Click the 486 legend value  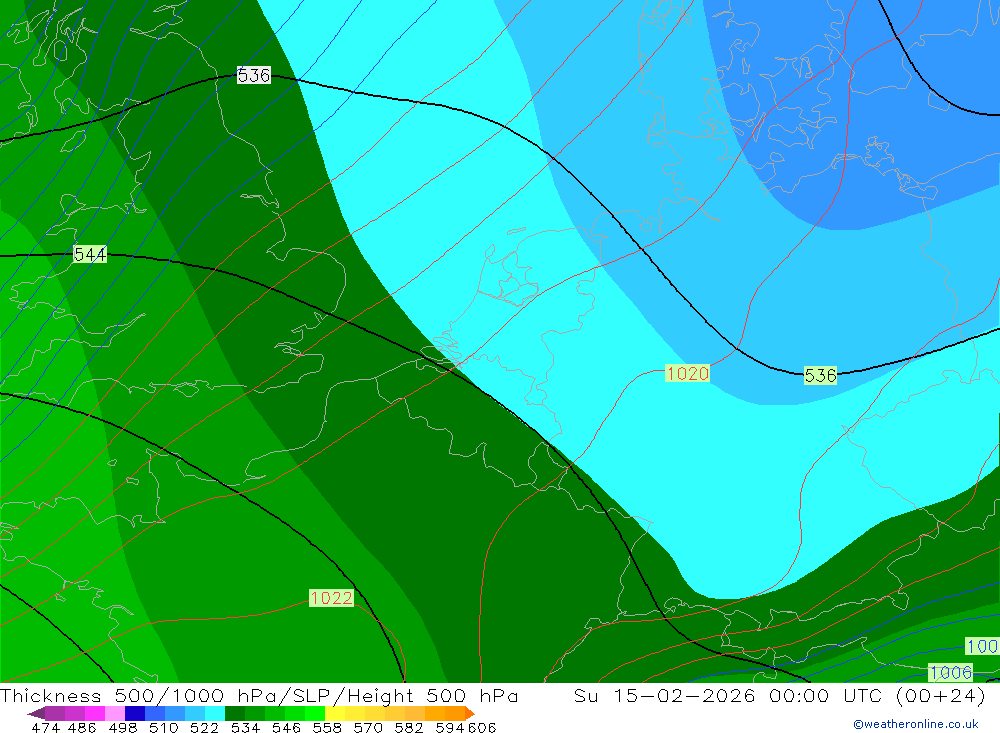coord(82,728)
